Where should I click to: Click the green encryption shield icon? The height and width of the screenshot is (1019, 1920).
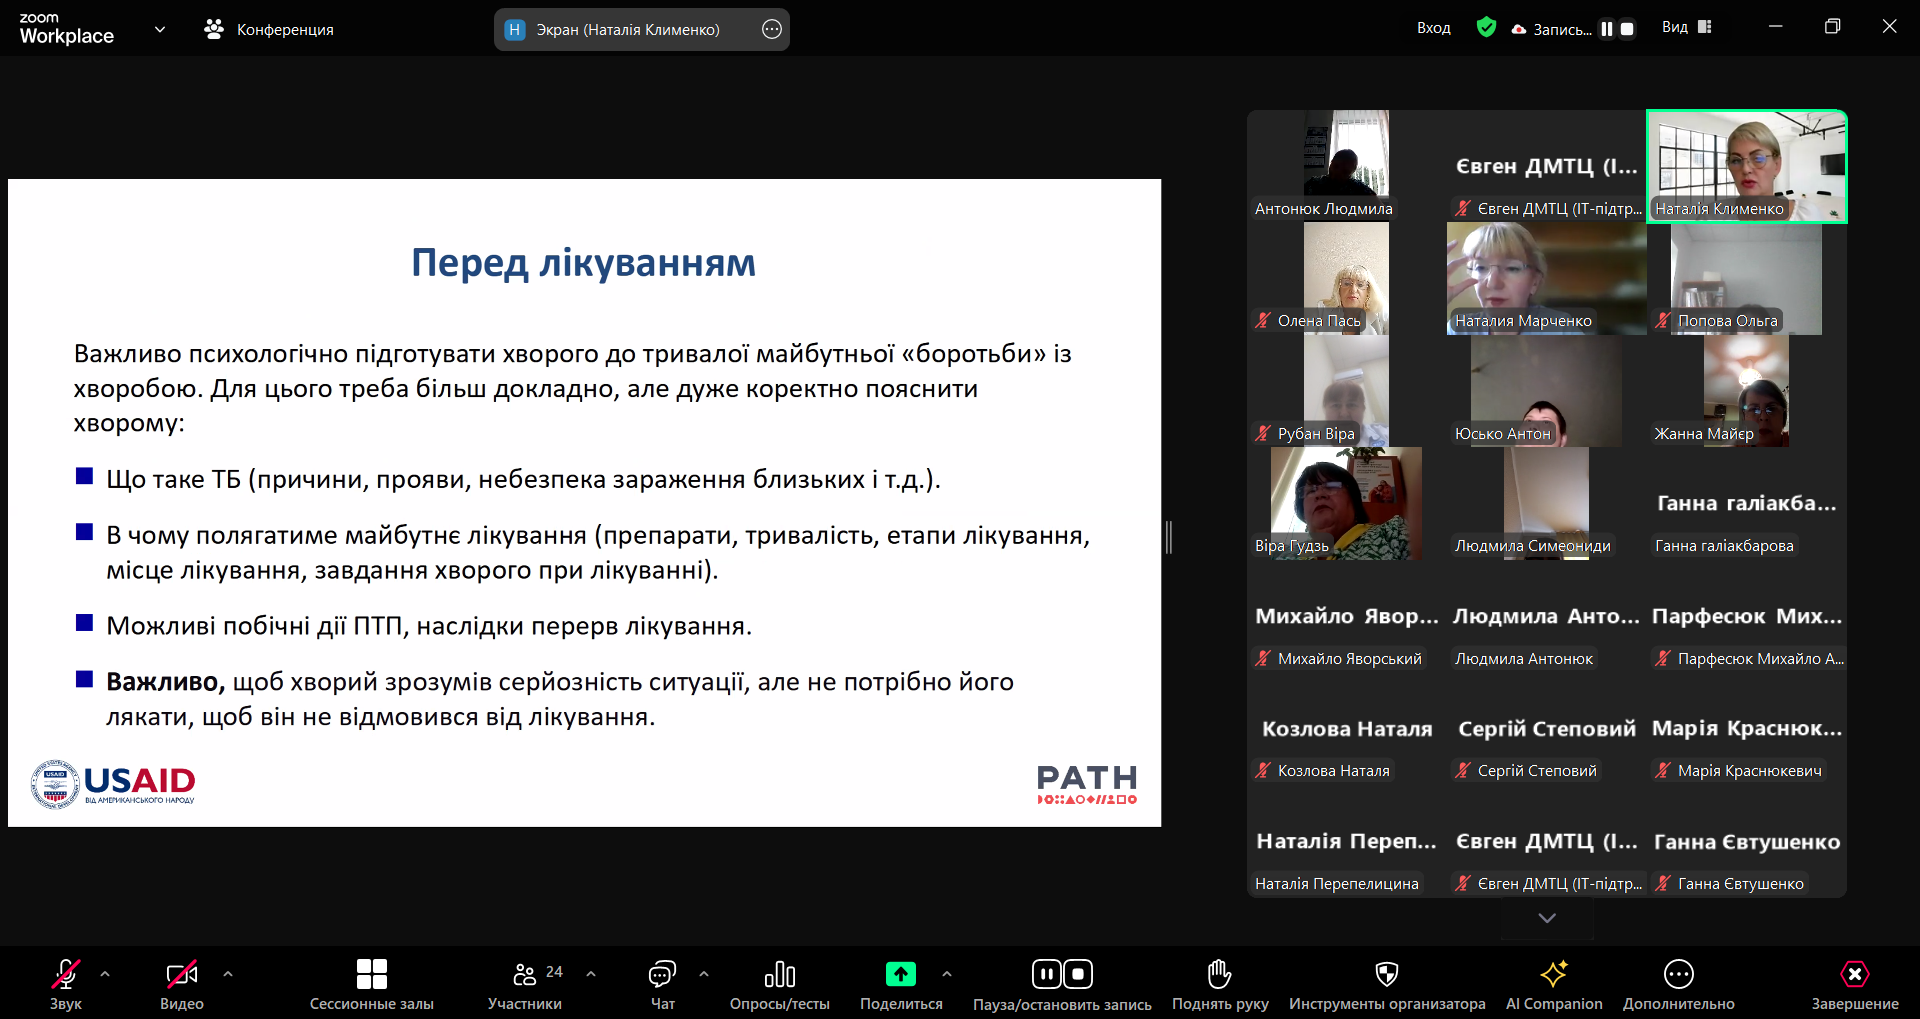point(1486,28)
